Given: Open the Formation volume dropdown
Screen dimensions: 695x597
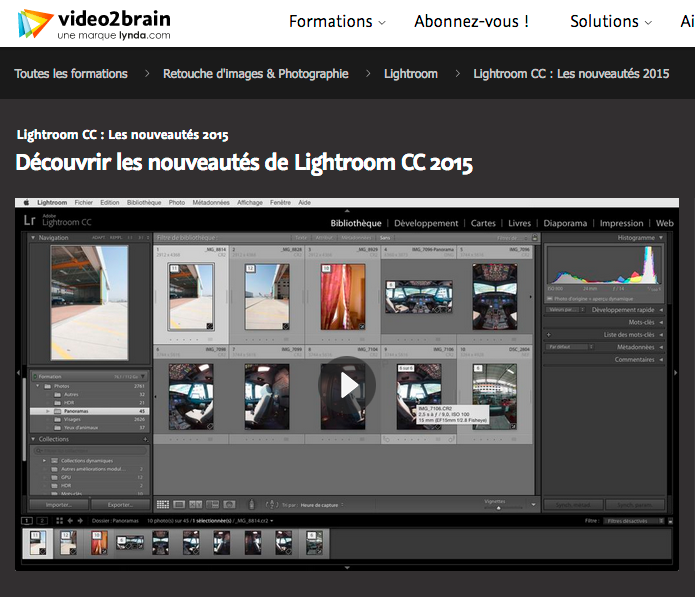Looking at the screenshot, I should click(143, 376).
